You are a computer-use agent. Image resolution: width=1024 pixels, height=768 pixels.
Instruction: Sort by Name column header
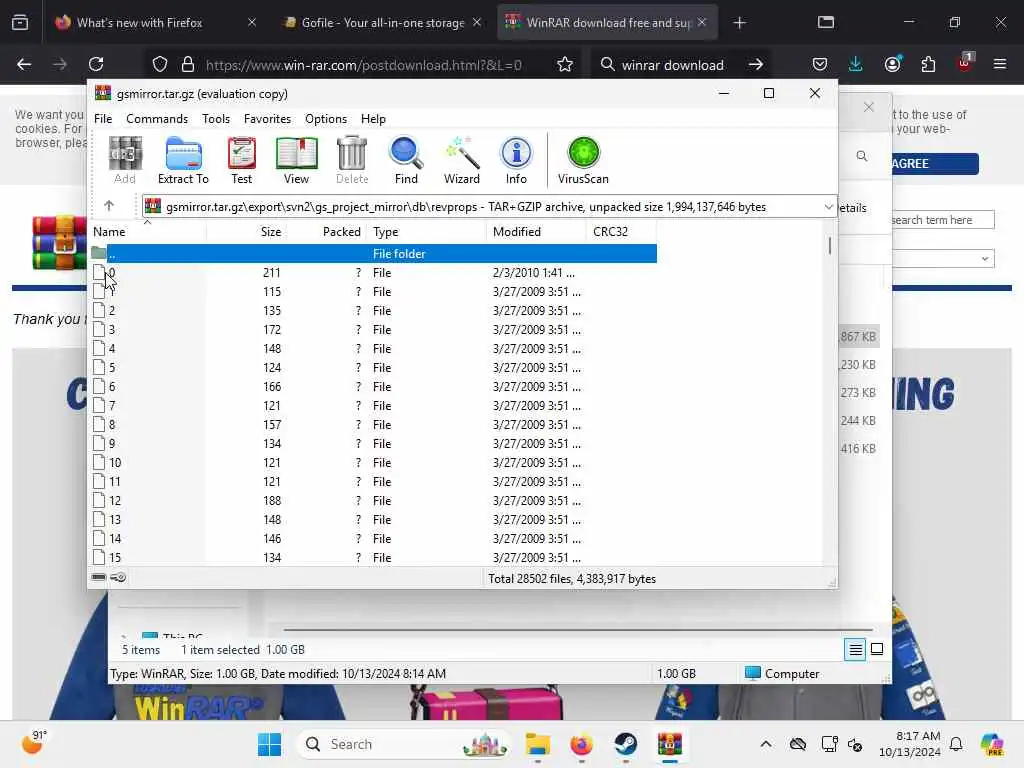tap(148, 232)
